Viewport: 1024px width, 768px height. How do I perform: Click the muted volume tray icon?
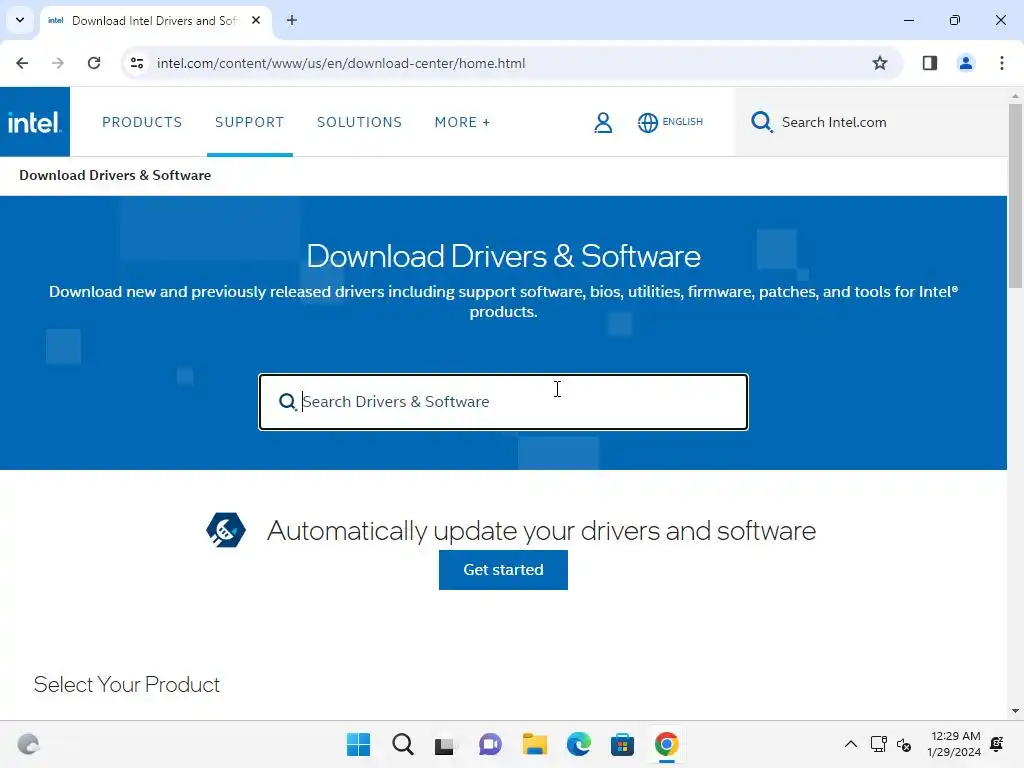pos(904,744)
